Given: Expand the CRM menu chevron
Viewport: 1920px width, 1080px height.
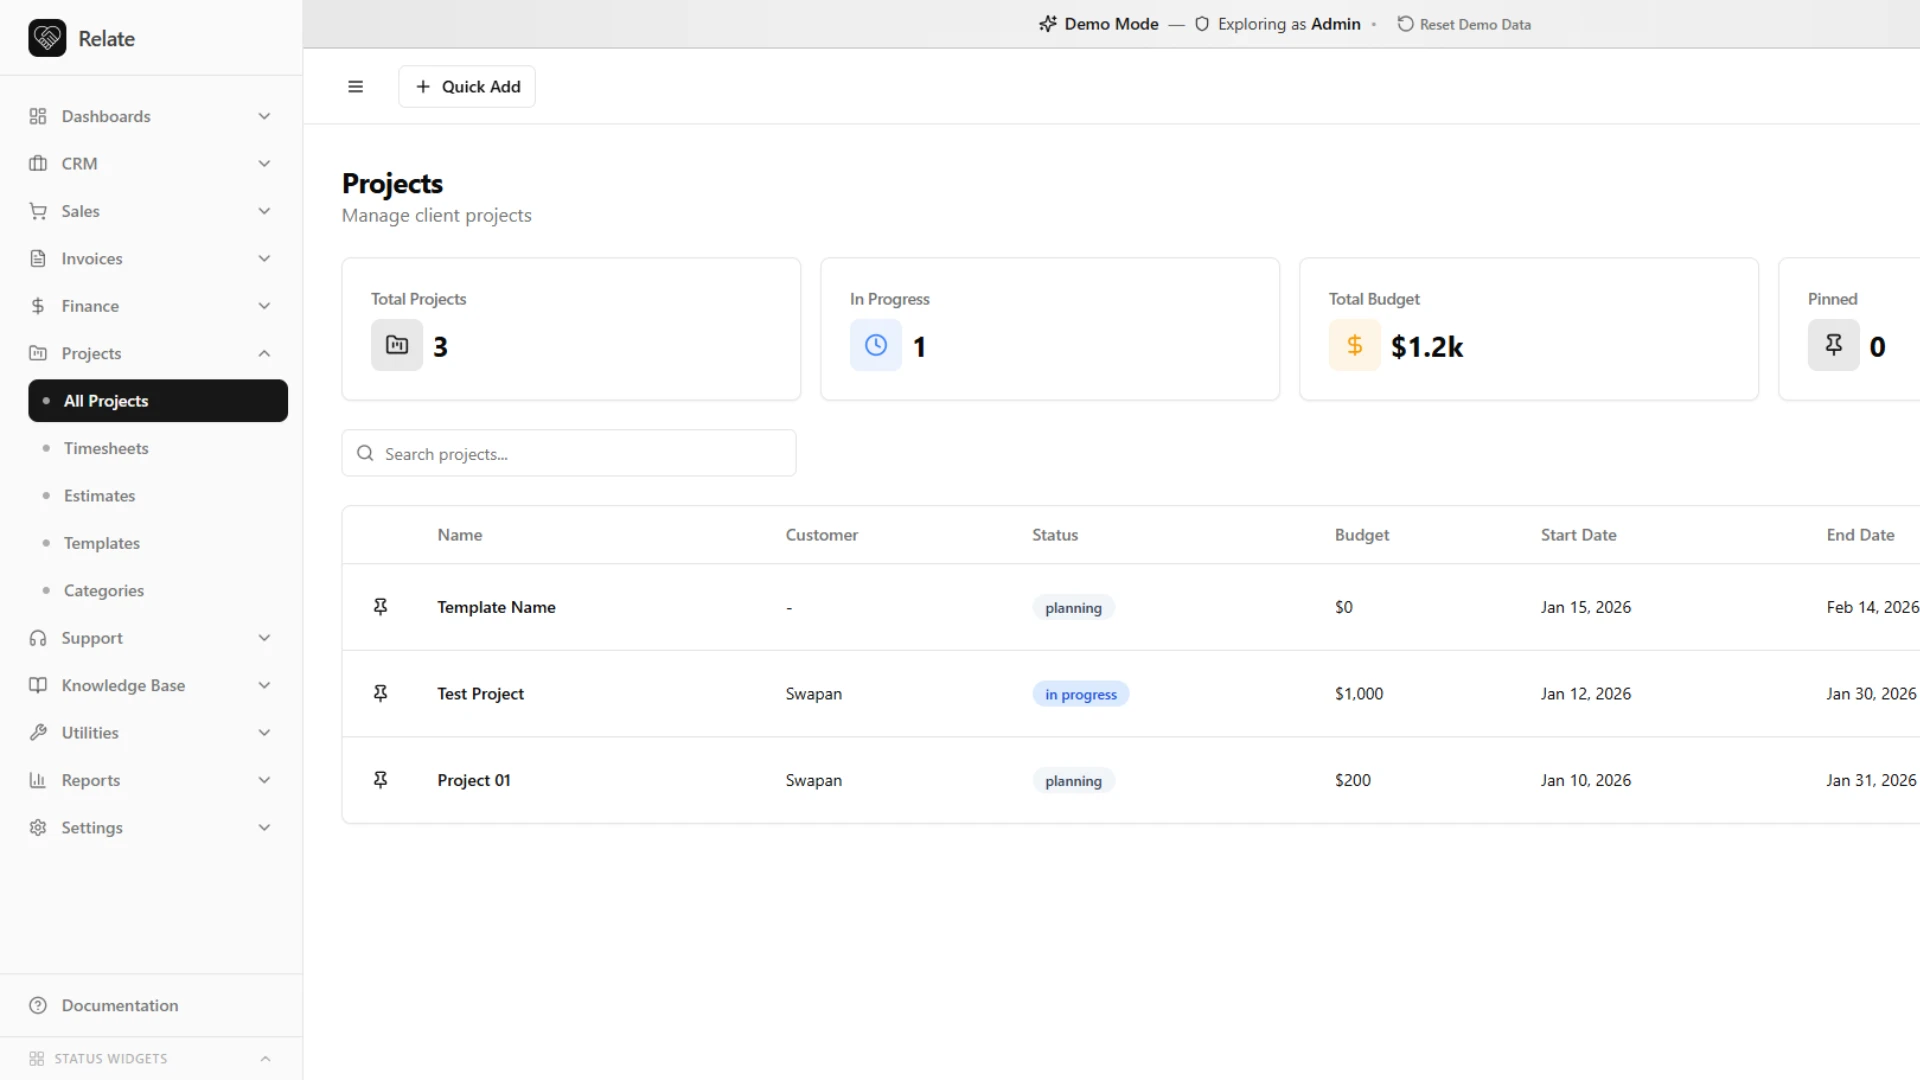Looking at the screenshot, I should tap(264, 163).
